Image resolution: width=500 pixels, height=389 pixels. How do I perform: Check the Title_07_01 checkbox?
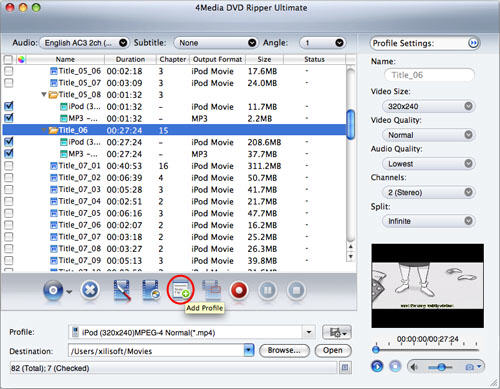pos(9,166)
